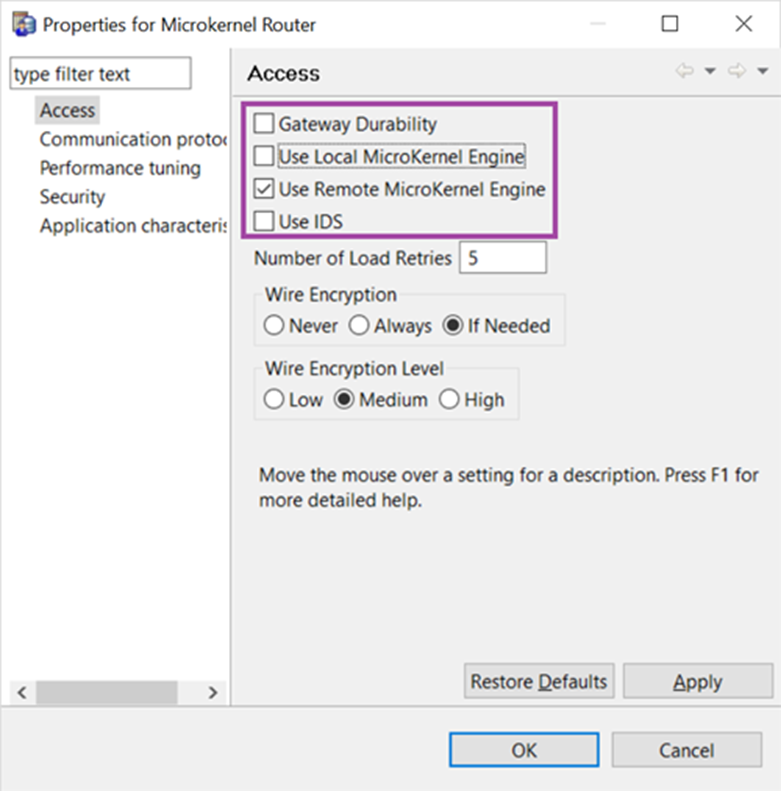Click the Properties dialog title bar icon
The image size is (781, 791).
[x=24, y=25]
